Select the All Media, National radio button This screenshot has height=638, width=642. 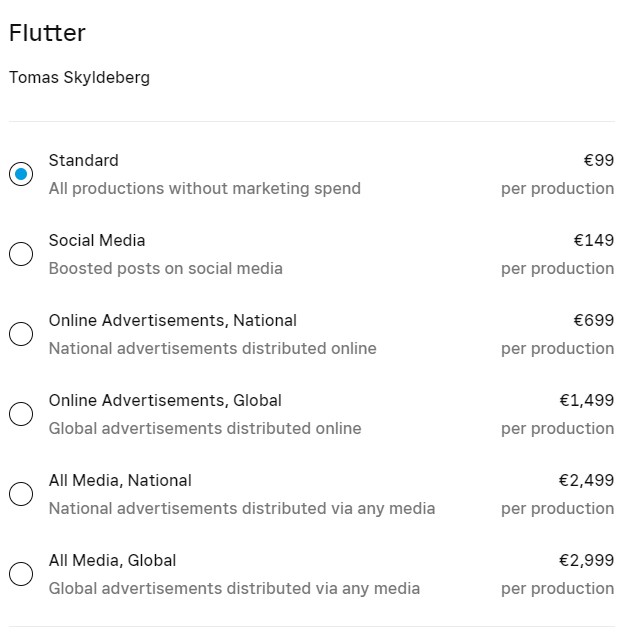coord(21,494)
